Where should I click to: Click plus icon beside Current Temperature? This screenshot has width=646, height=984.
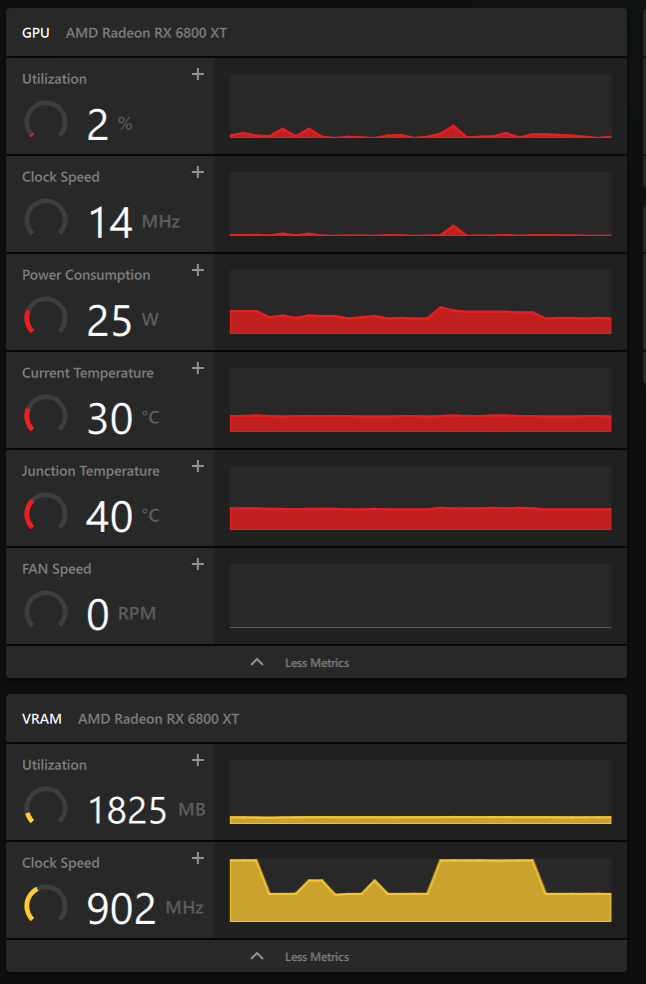coord(198,368)
